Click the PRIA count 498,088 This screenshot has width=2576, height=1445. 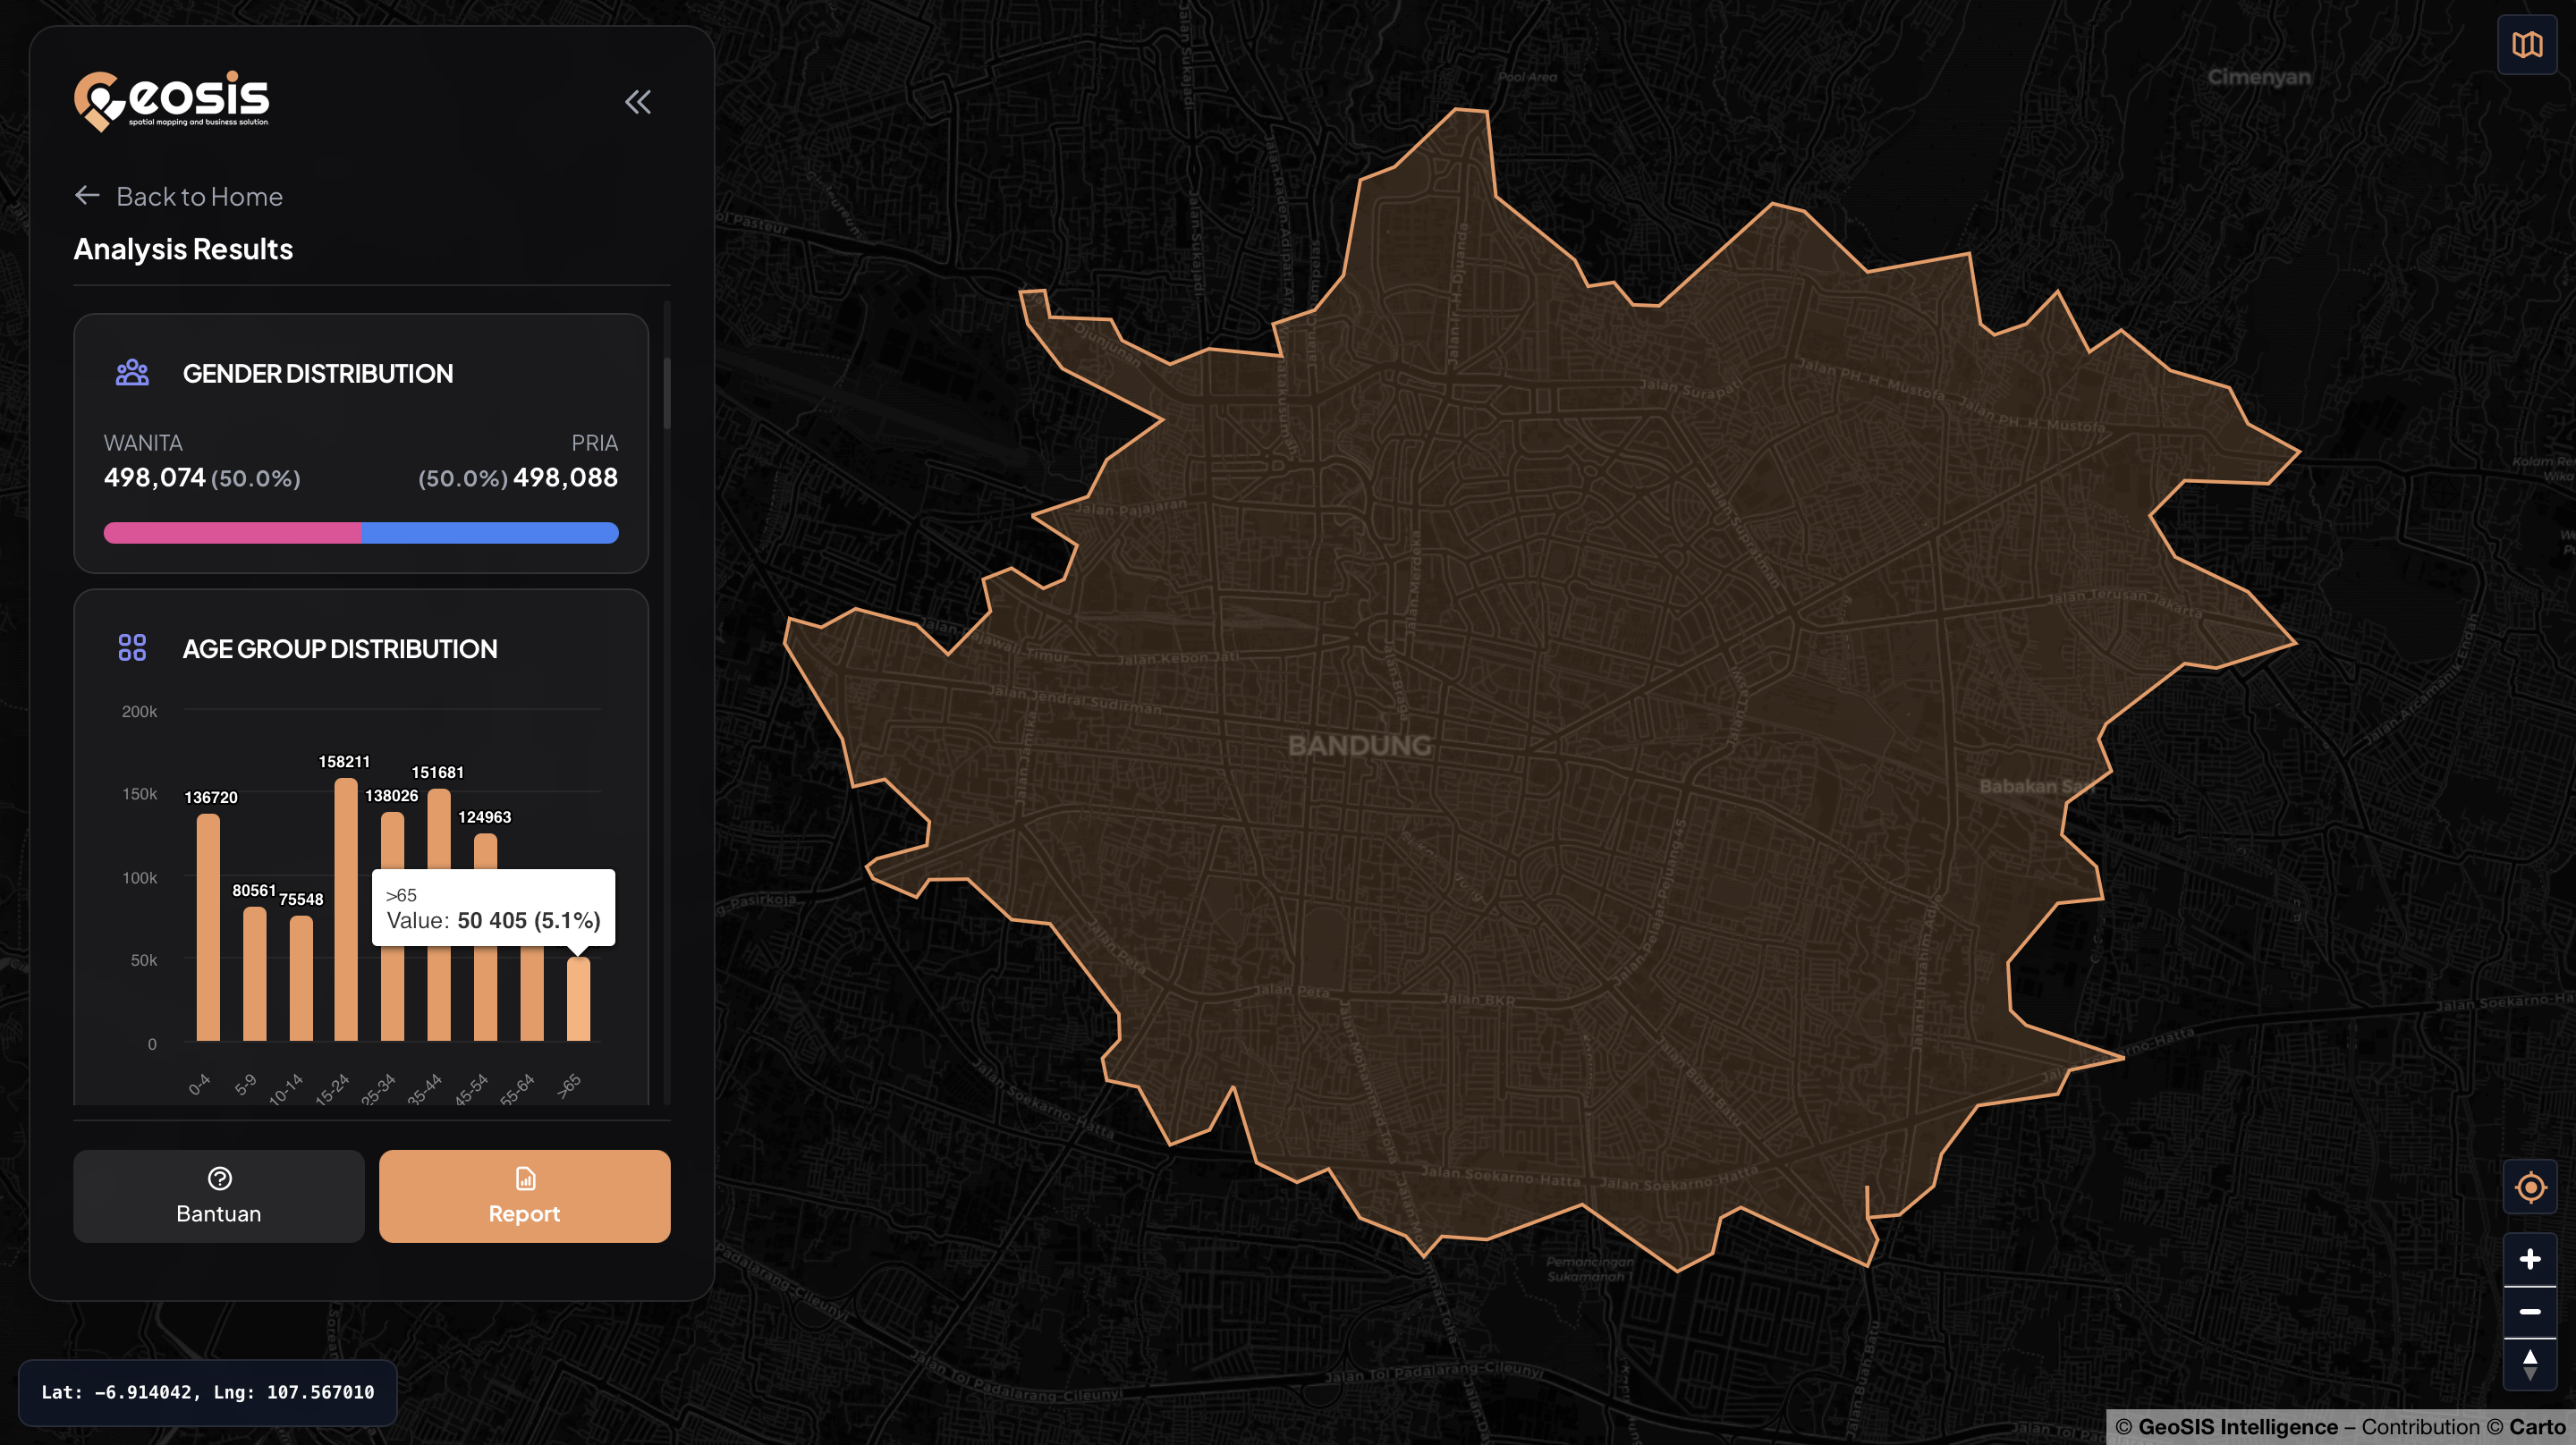566,477
